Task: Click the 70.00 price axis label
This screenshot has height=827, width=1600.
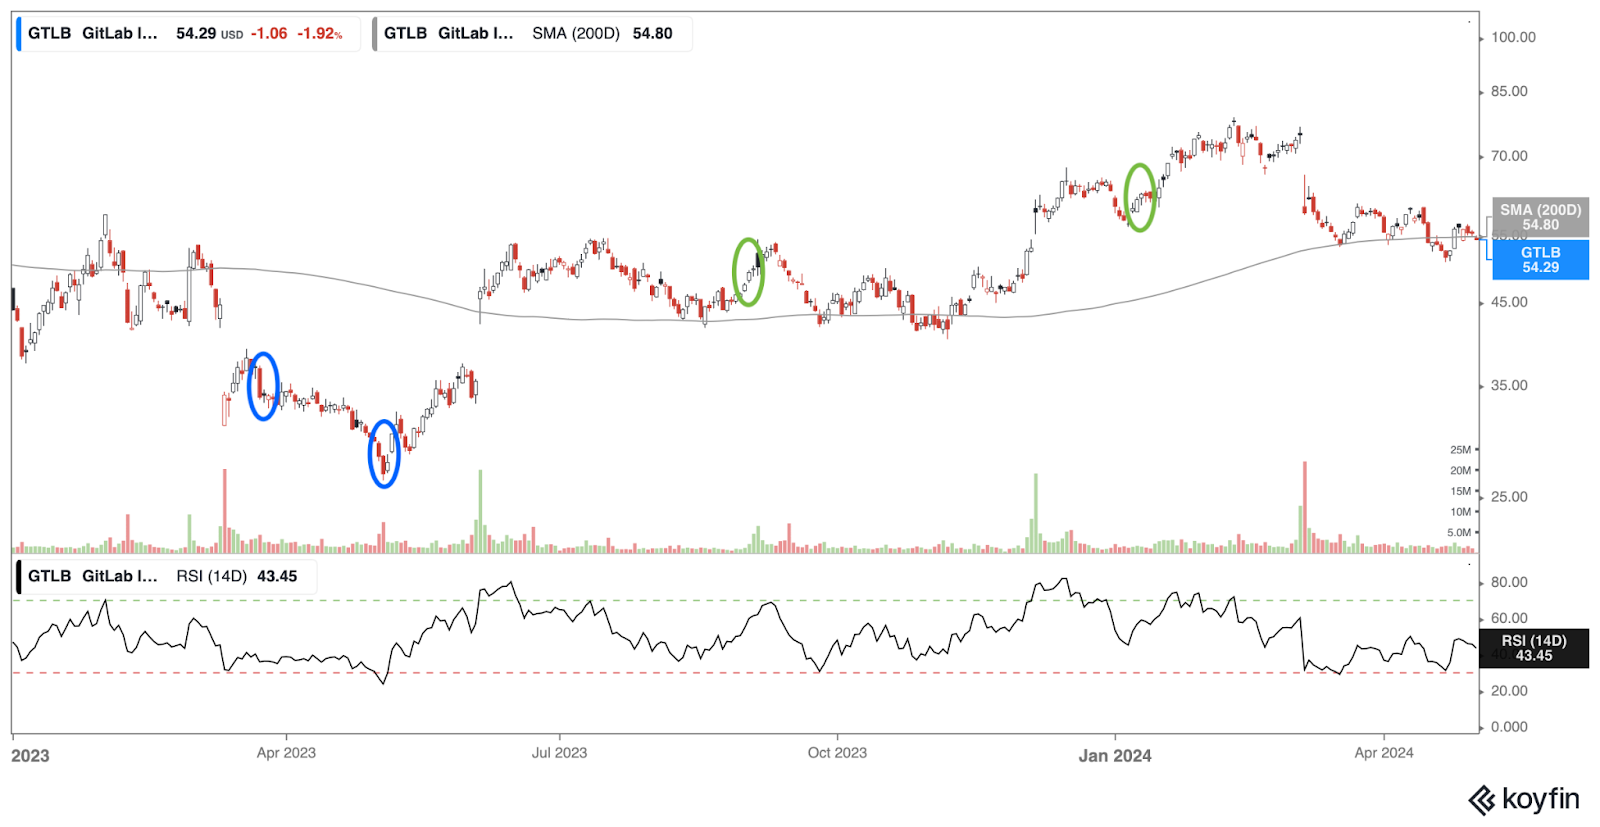Action: tap(1509, 156)
